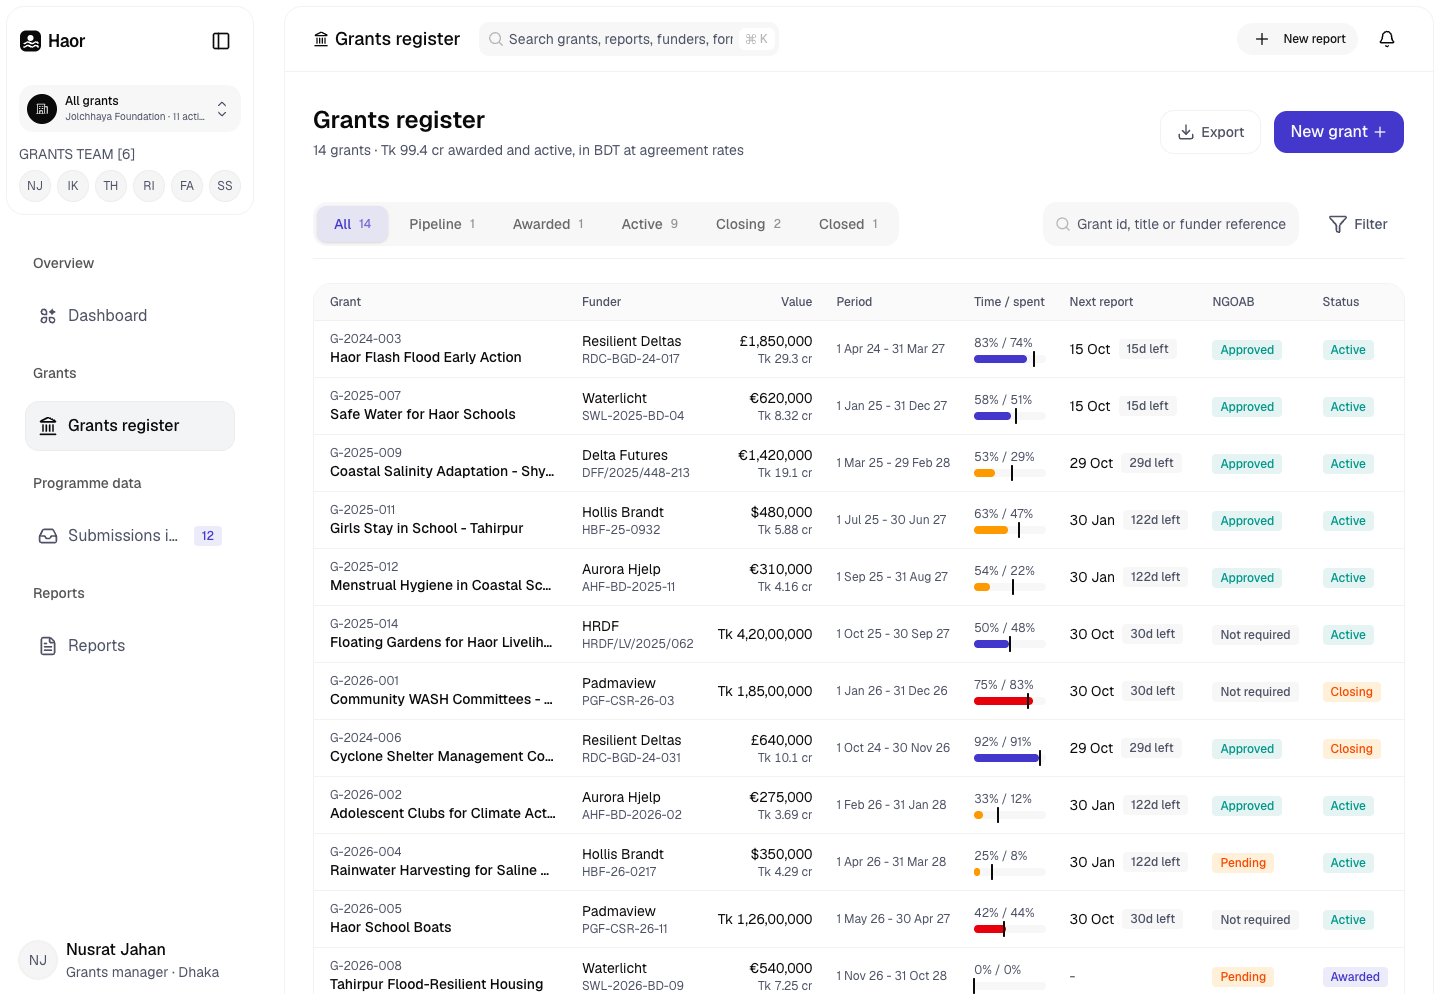1440x1000 pixels.
Task: Click the Haor logo icon
Action: (31, 41)
